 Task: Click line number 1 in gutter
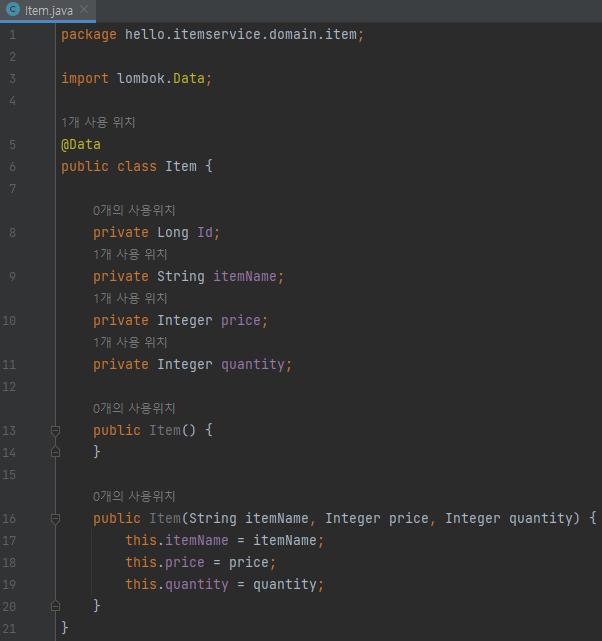(13, 35)
